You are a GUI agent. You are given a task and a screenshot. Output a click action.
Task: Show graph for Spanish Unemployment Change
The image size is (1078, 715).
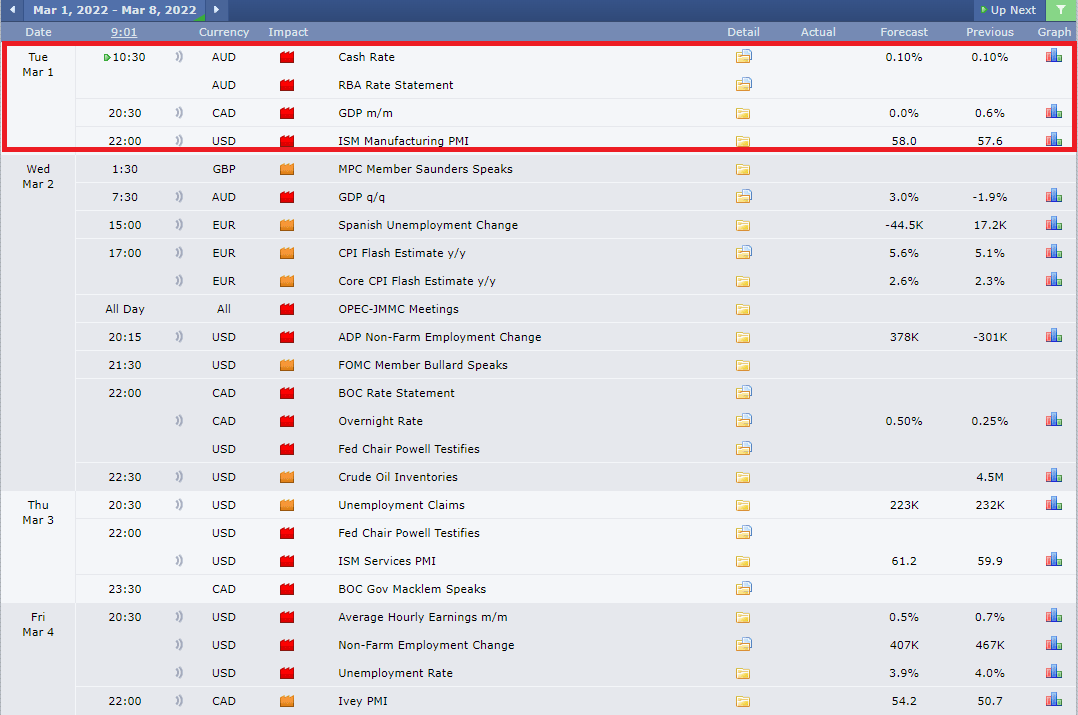point(1054,223)
